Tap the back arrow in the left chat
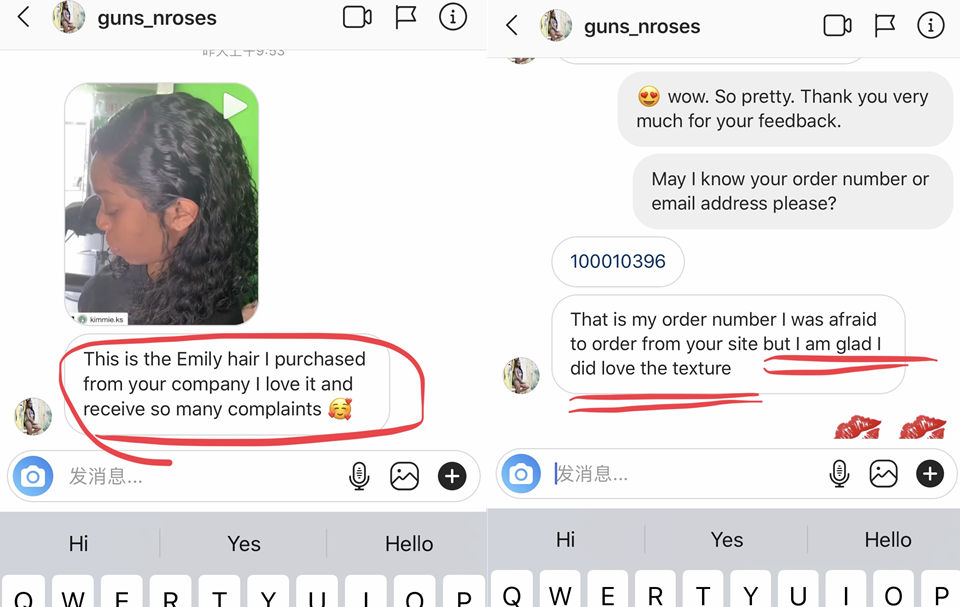The height and width of the screenshot is (607, 960). (23, 17)
